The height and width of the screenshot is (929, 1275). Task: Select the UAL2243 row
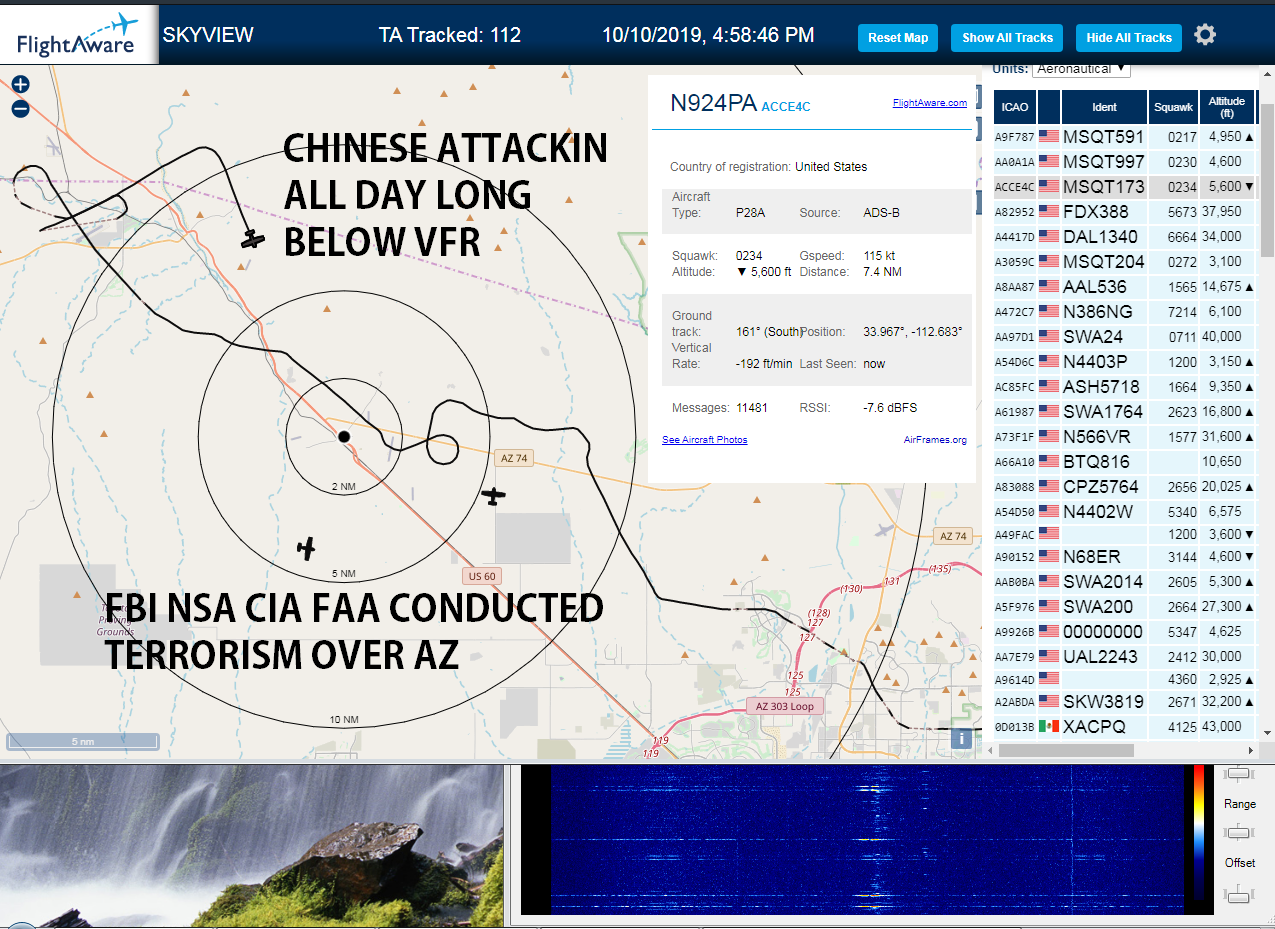[1124, 656]
